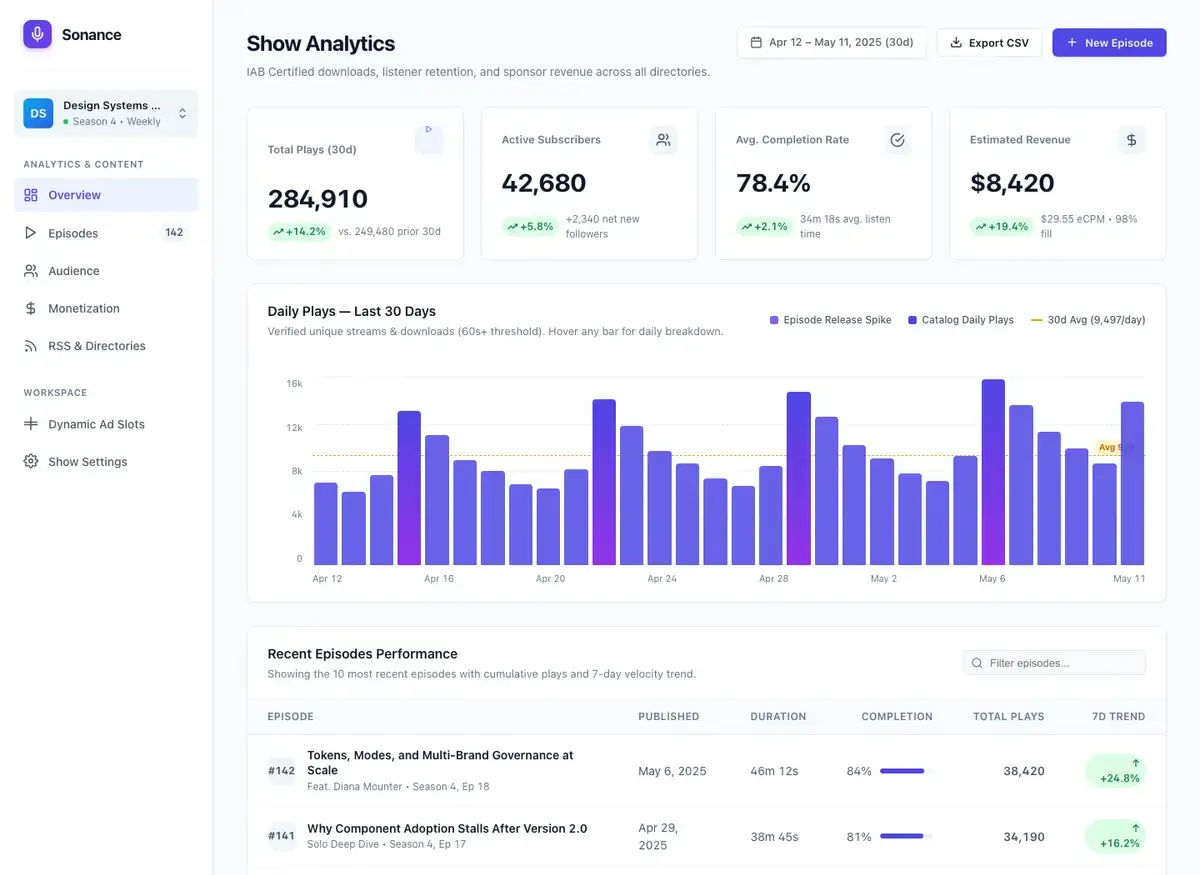Click the users icon on Active Subscribers card
The width and height of the screenshot is (1200, 875).
(663, 140)
